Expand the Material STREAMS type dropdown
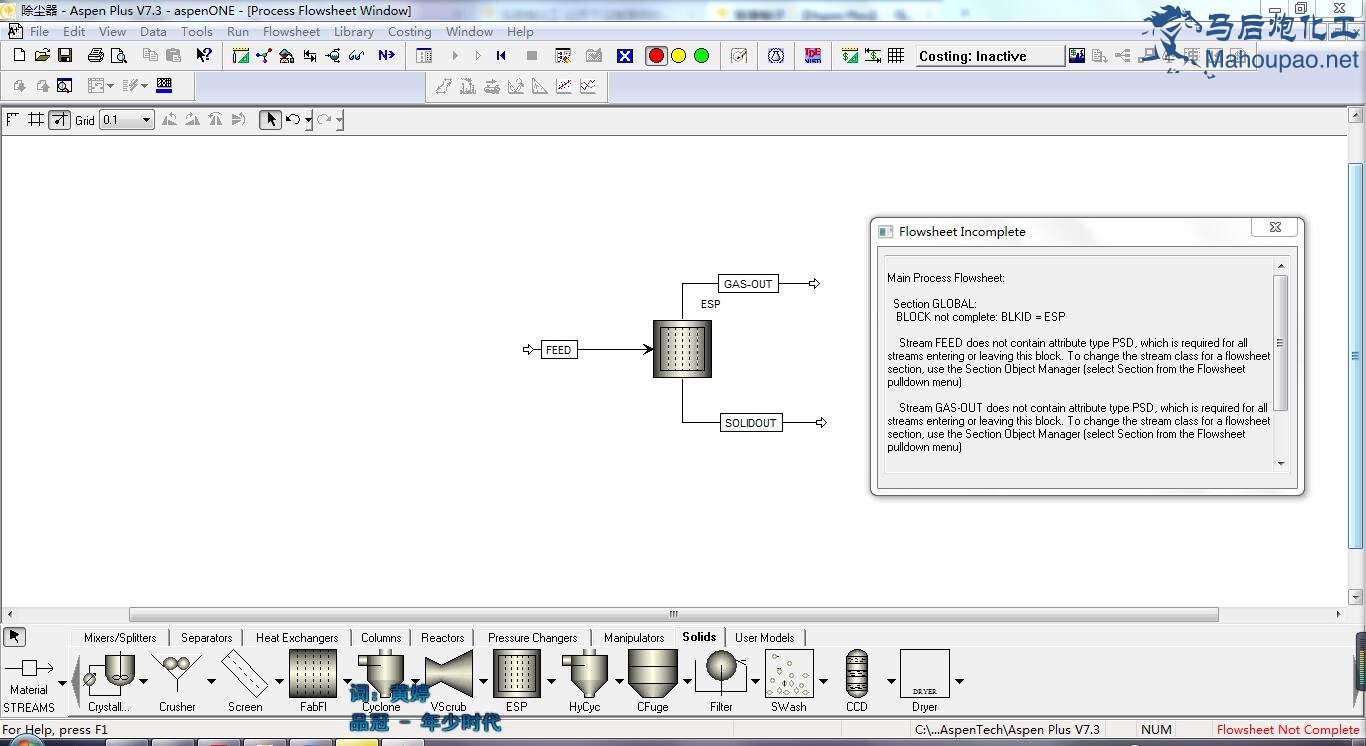 62,683
